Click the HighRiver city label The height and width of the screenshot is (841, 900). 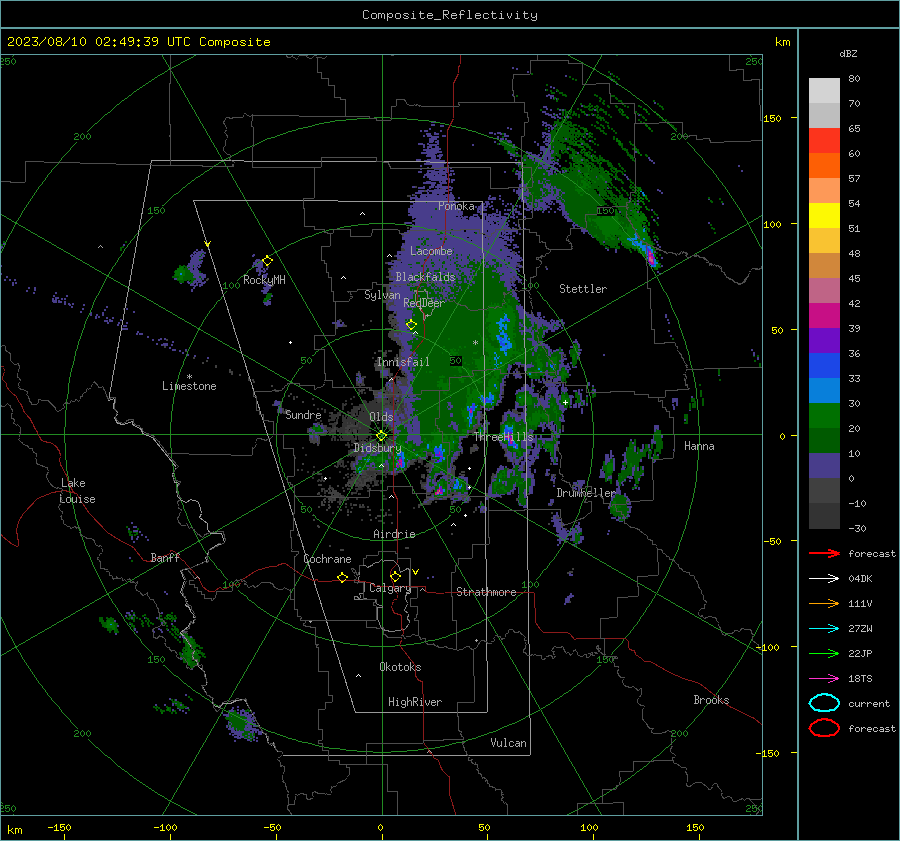[415, 702]
